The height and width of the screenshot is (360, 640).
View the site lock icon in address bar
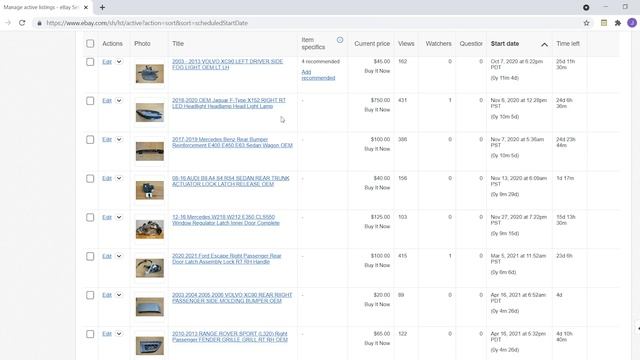[x=39, y=23]
